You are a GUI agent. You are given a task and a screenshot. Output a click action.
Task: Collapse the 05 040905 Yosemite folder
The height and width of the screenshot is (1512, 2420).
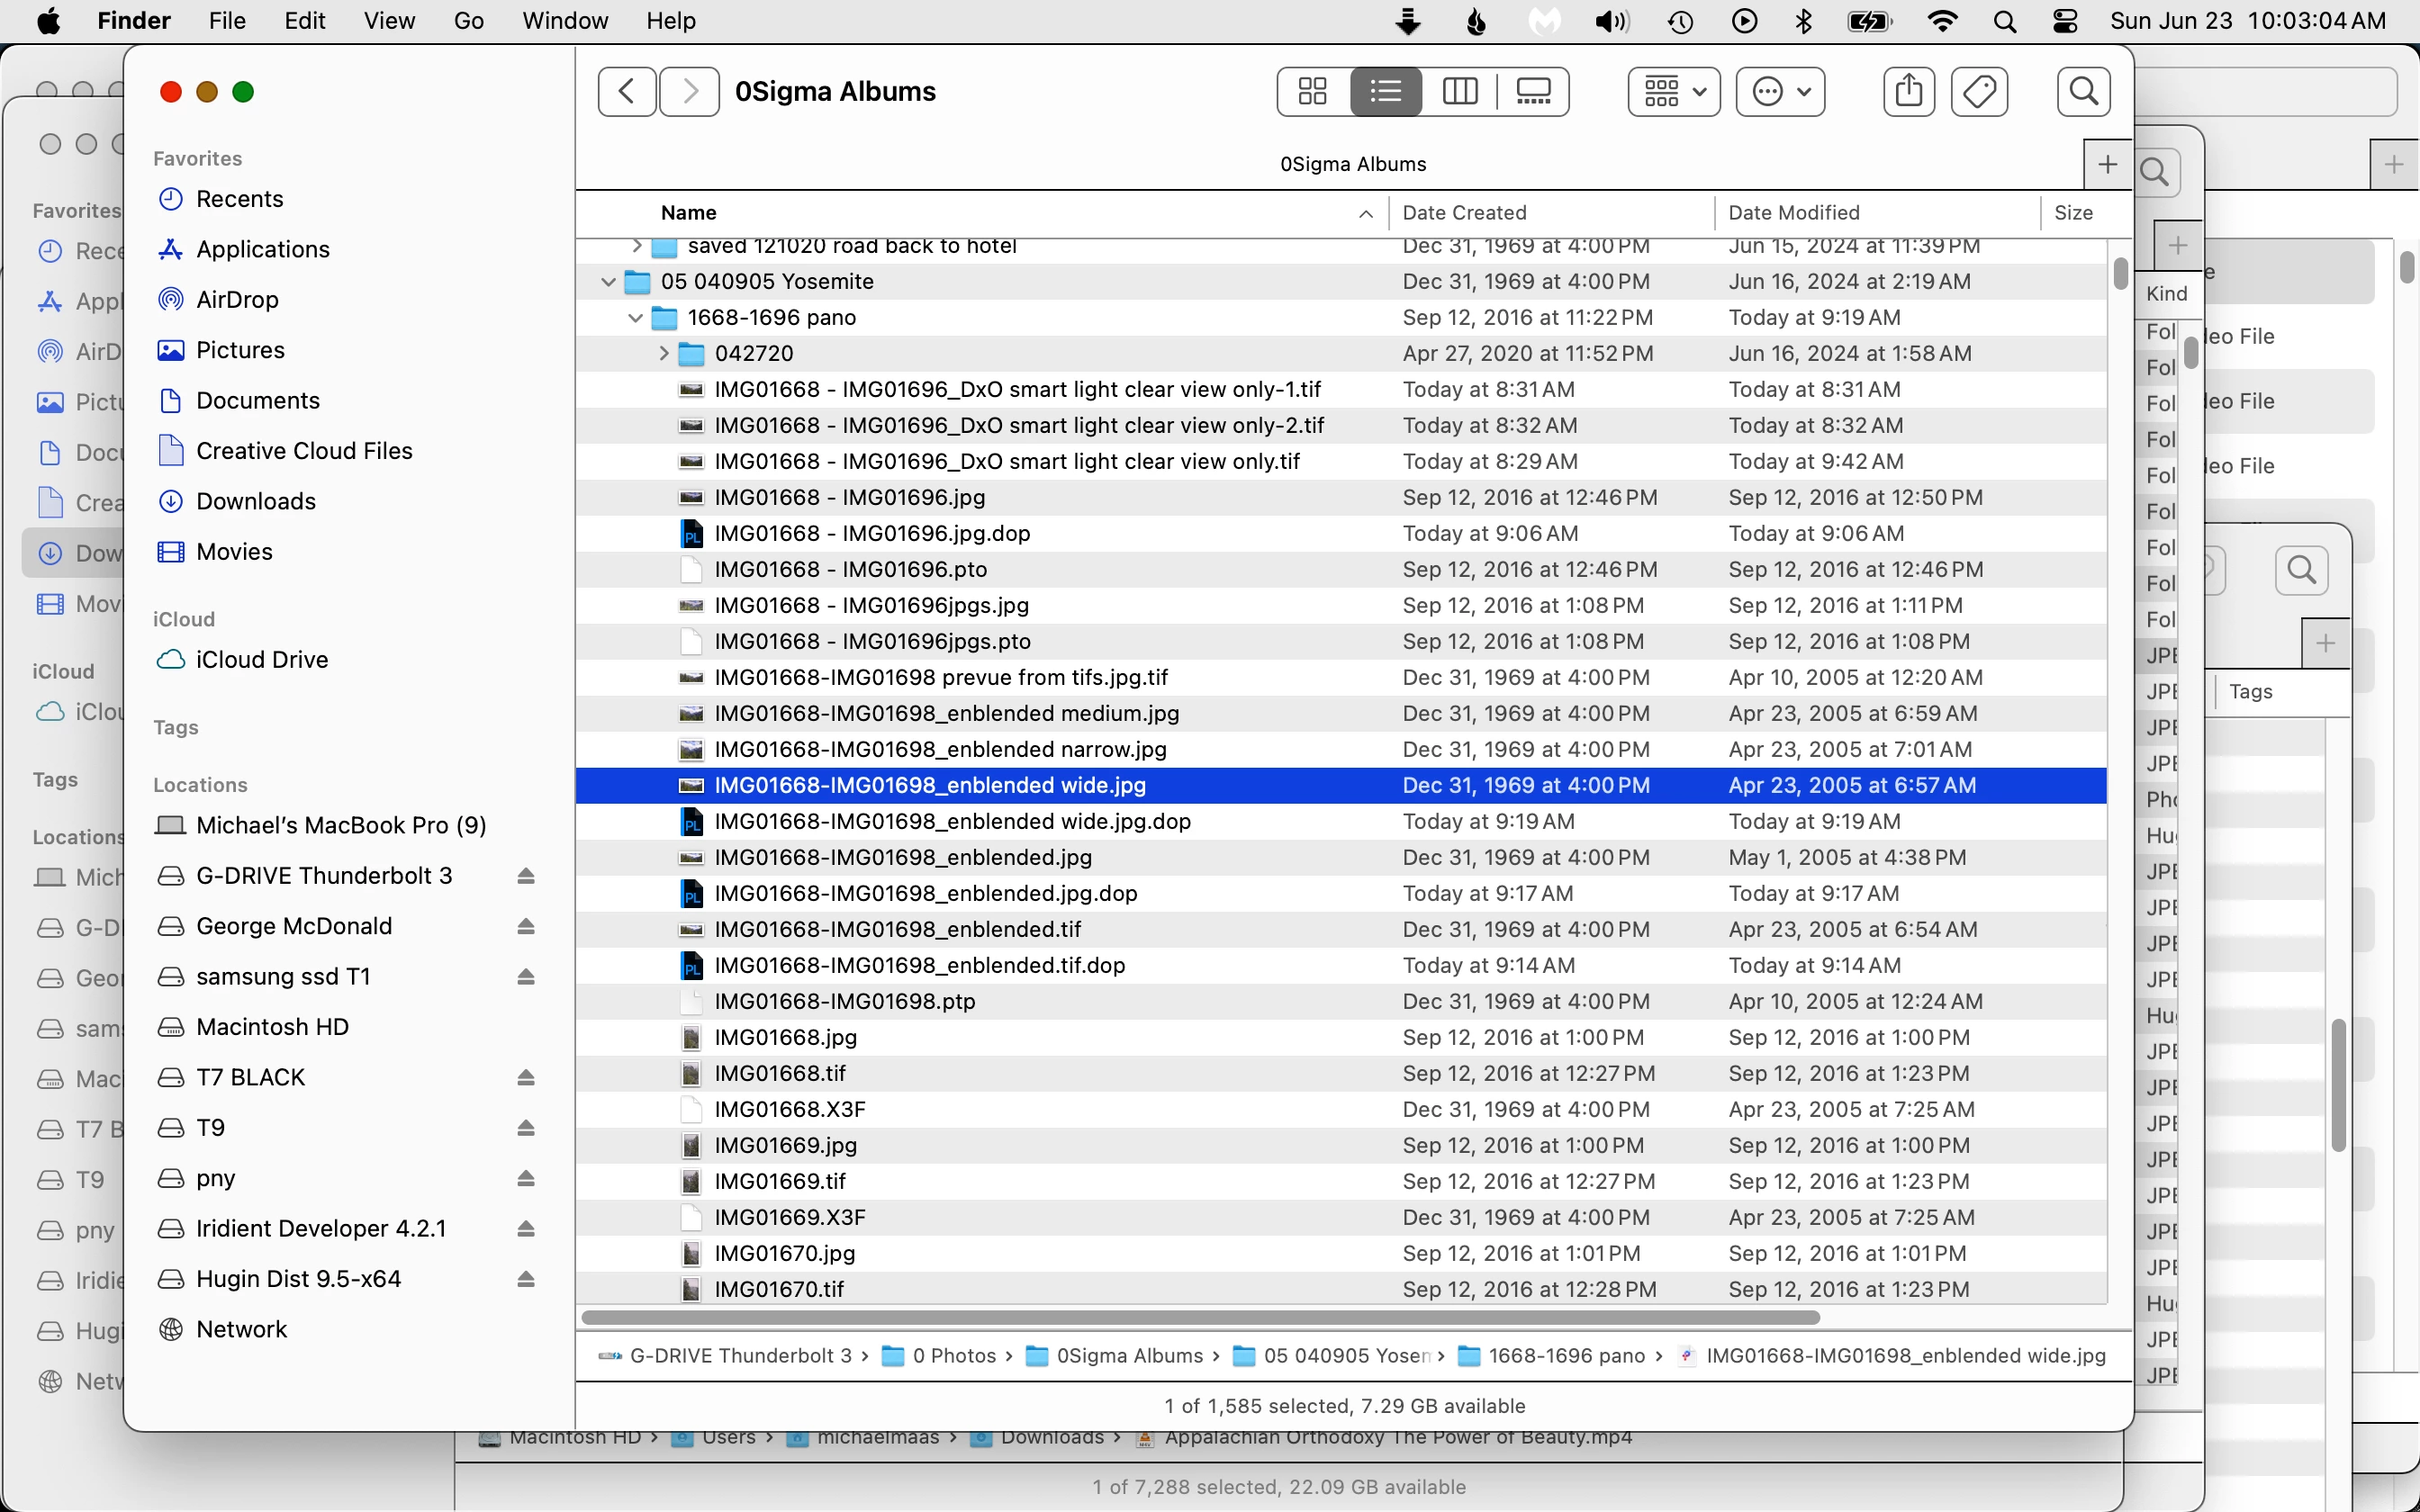coord(608,282)
